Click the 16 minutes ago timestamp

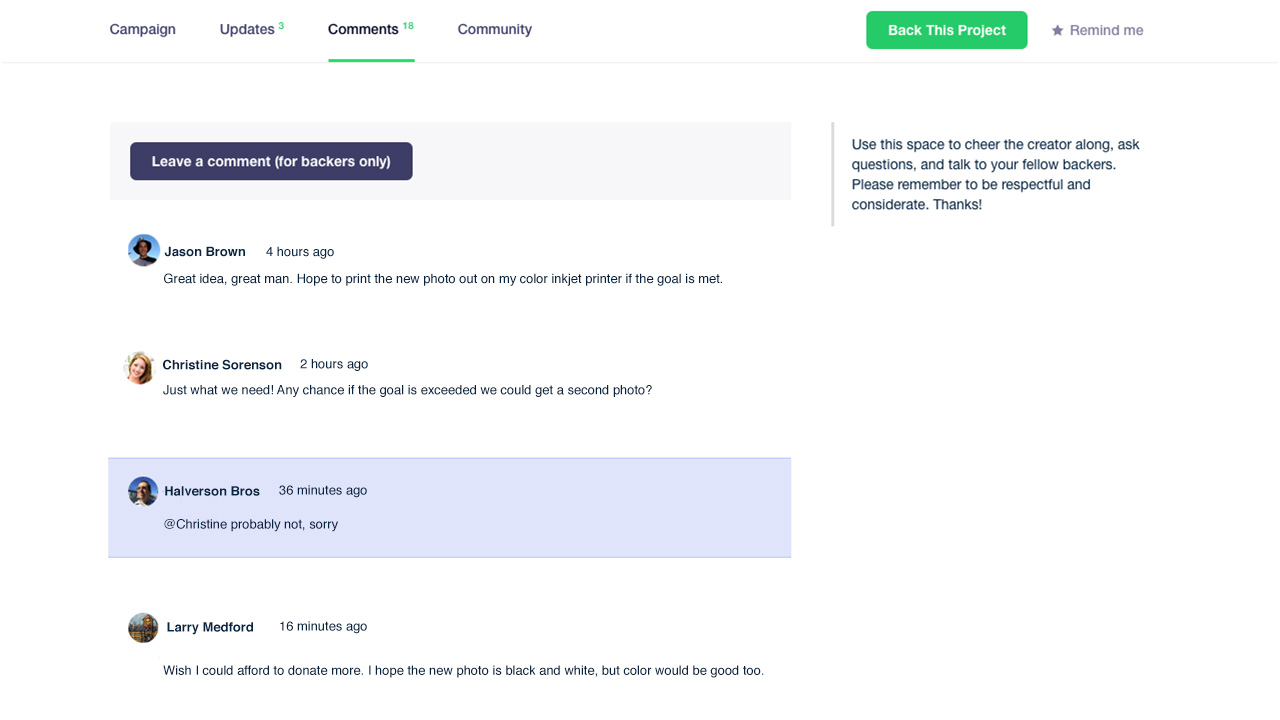tap(323, 626)
